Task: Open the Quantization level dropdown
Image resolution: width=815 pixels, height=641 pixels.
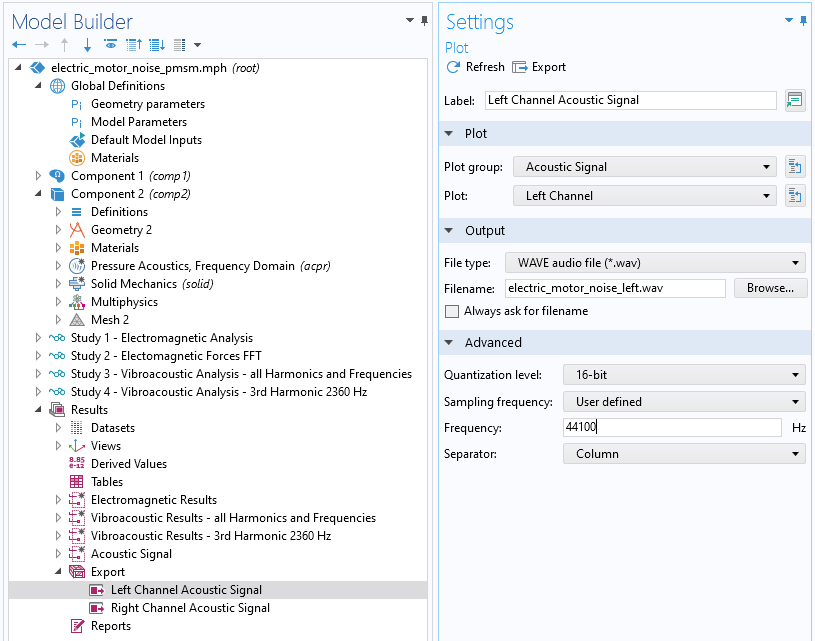Action: 683,375
